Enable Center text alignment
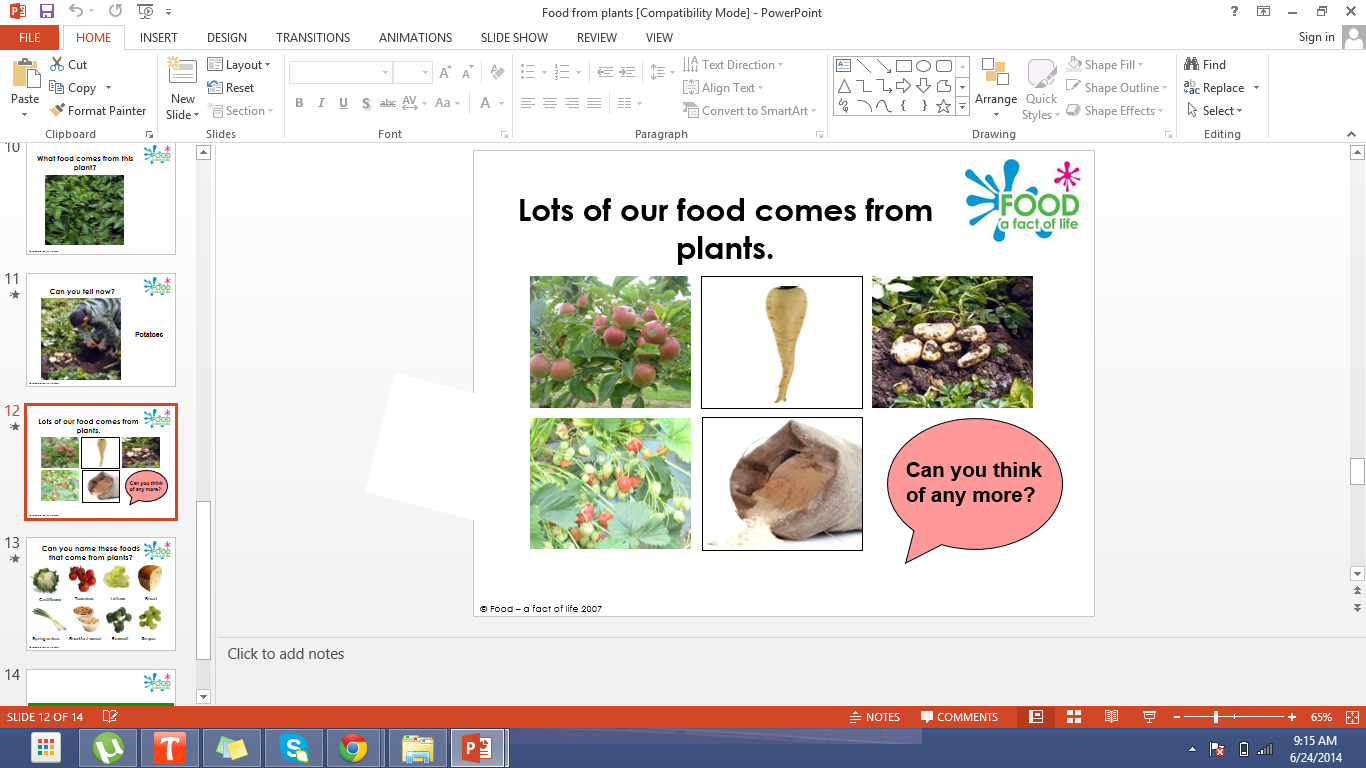The image size is (1366, 768). tap(549, 103)
